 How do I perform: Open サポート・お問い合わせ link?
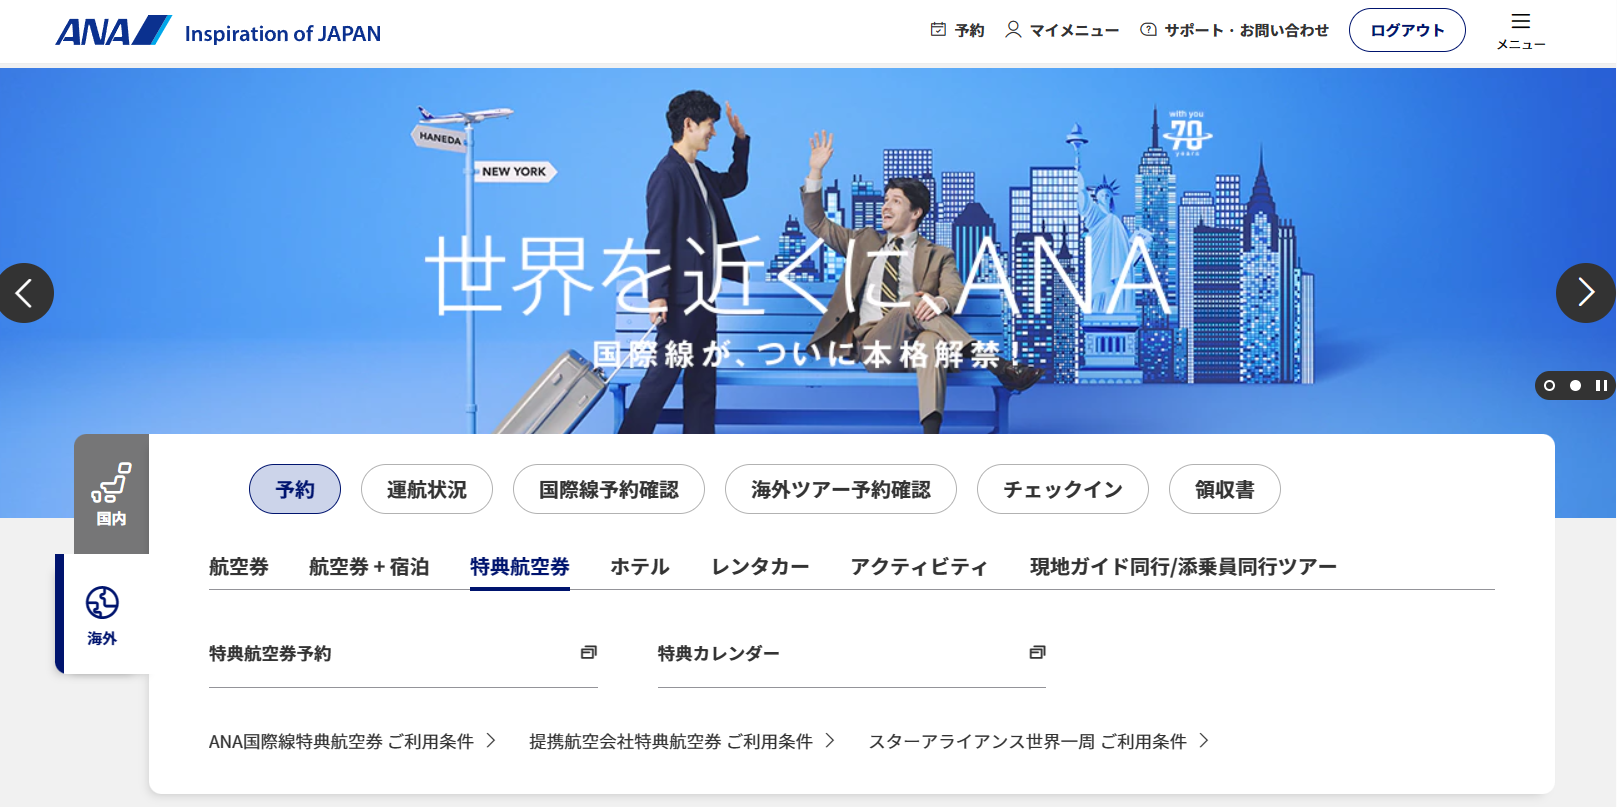point(1234,30)
